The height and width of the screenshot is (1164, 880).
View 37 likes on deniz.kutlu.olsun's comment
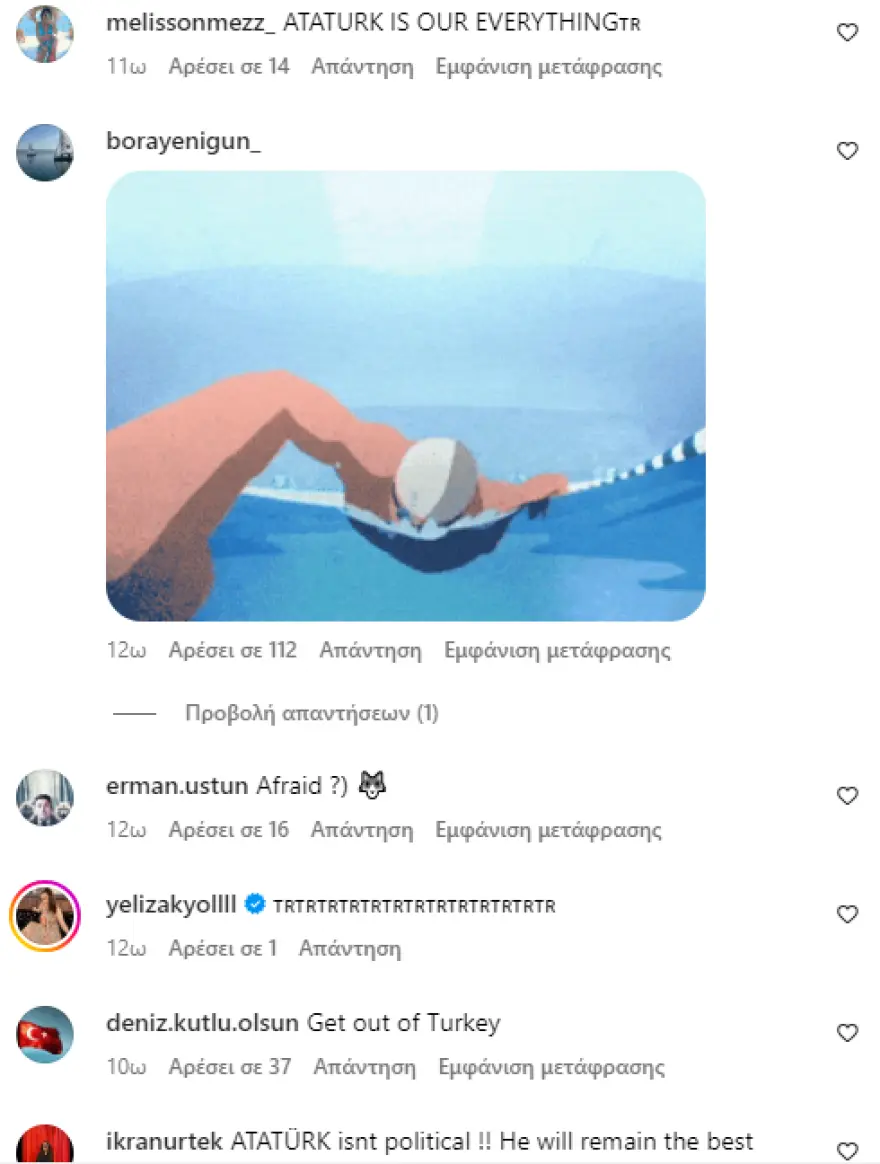coord(229,1067)
